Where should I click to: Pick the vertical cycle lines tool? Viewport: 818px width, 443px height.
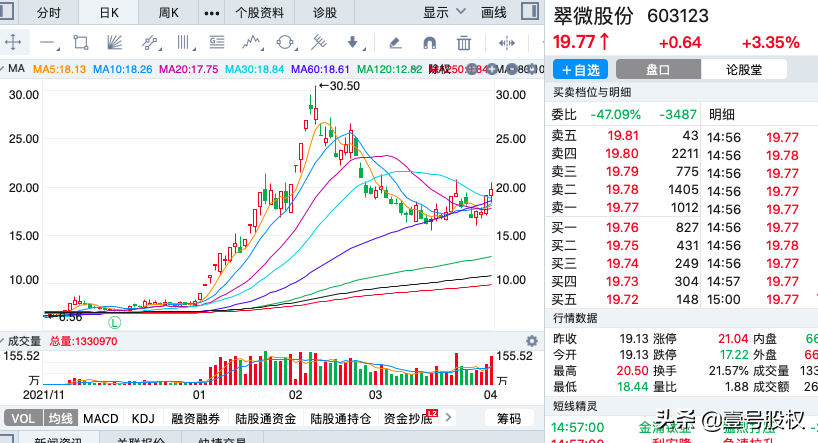184,42
